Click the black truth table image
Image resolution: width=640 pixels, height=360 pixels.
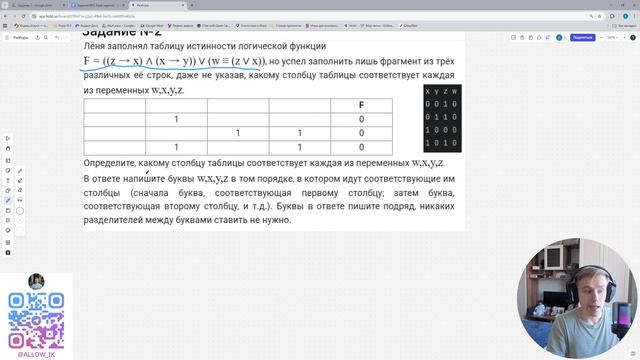[x=442, y=118]
